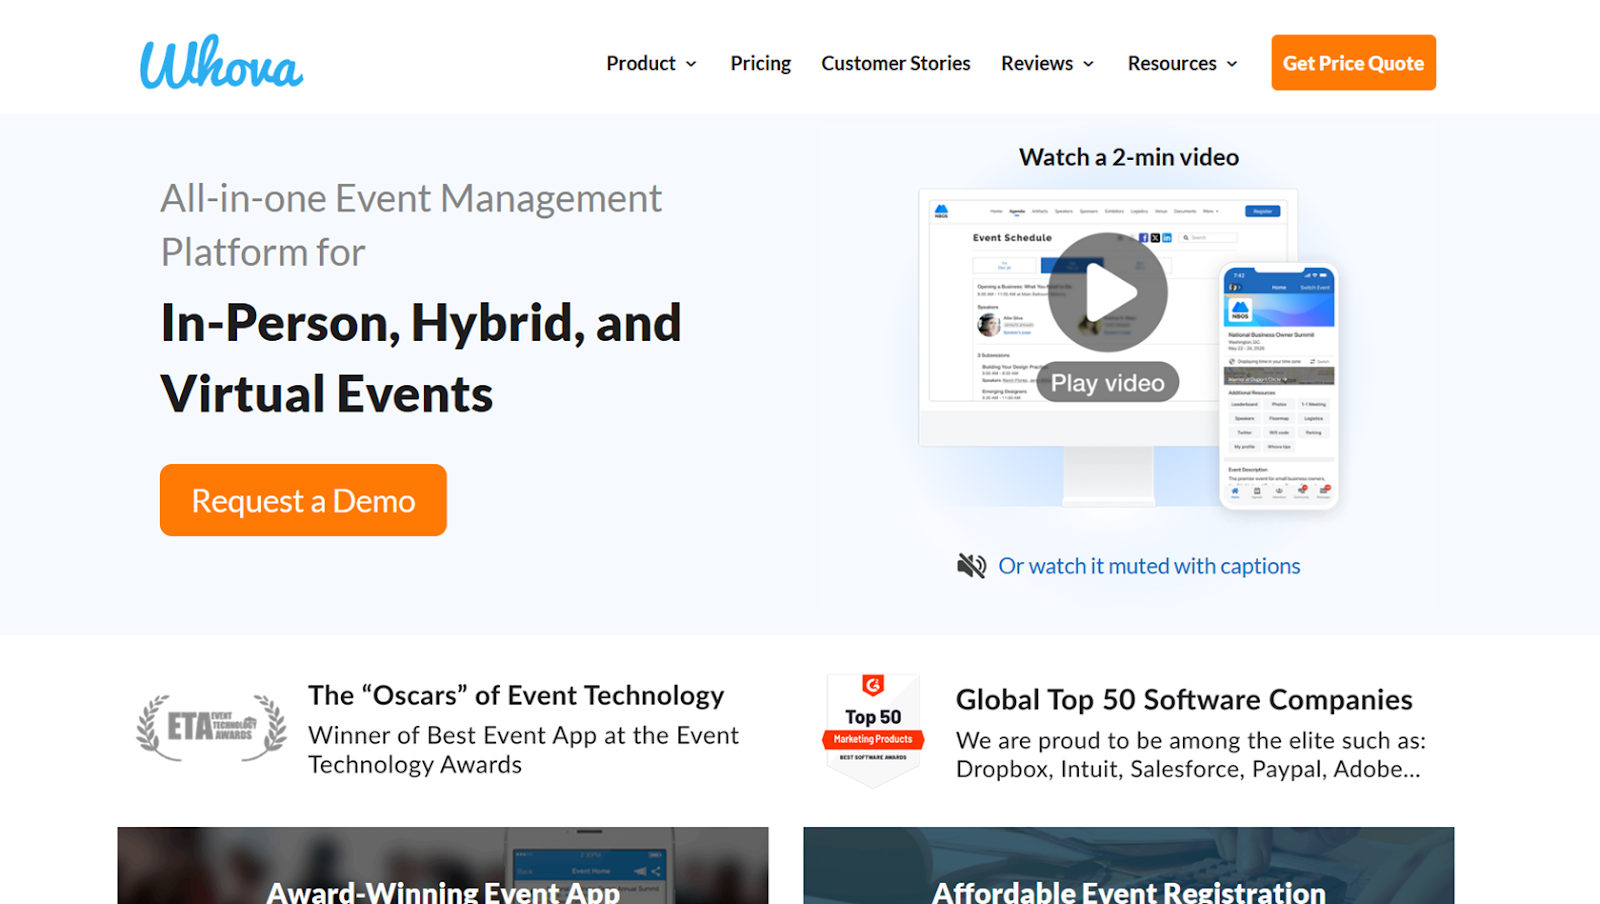Viewport: 1600px width, 904px height.
Task: Select the X share icon in the mockup
Action: tap(1155, 238)
